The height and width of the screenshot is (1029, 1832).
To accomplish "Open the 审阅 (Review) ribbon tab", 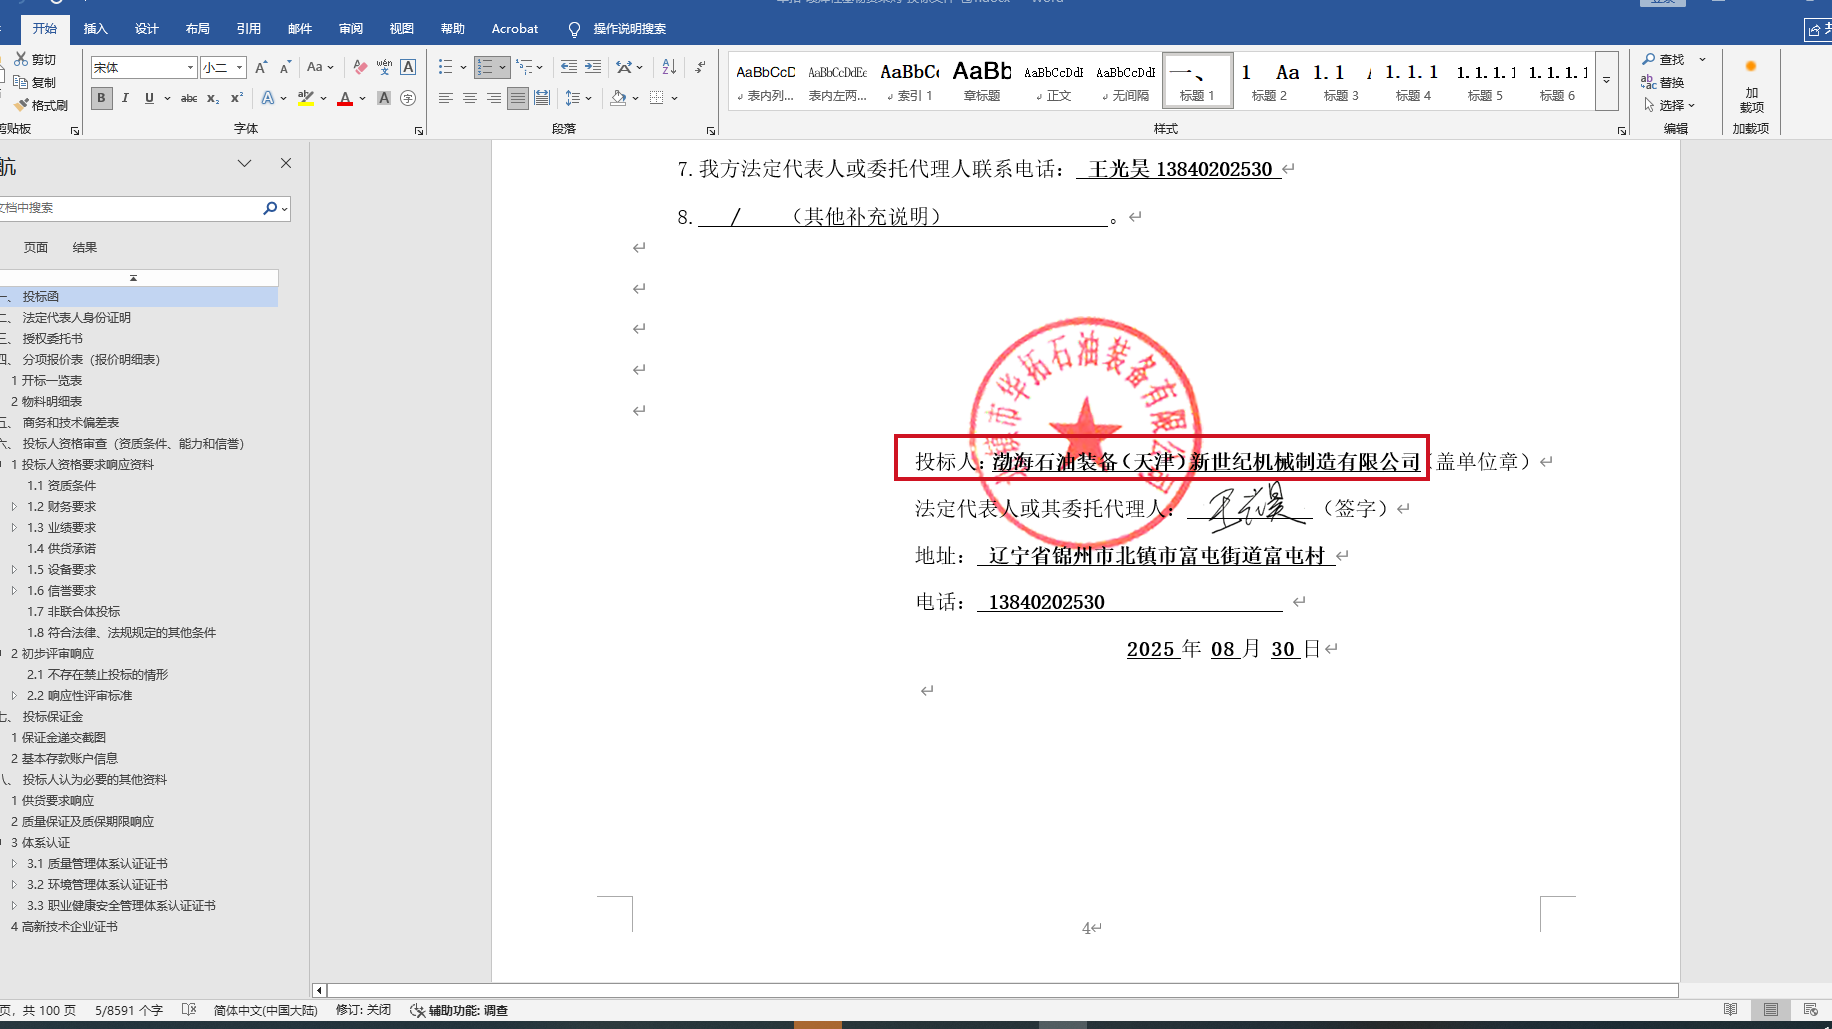I will [350, 29].
